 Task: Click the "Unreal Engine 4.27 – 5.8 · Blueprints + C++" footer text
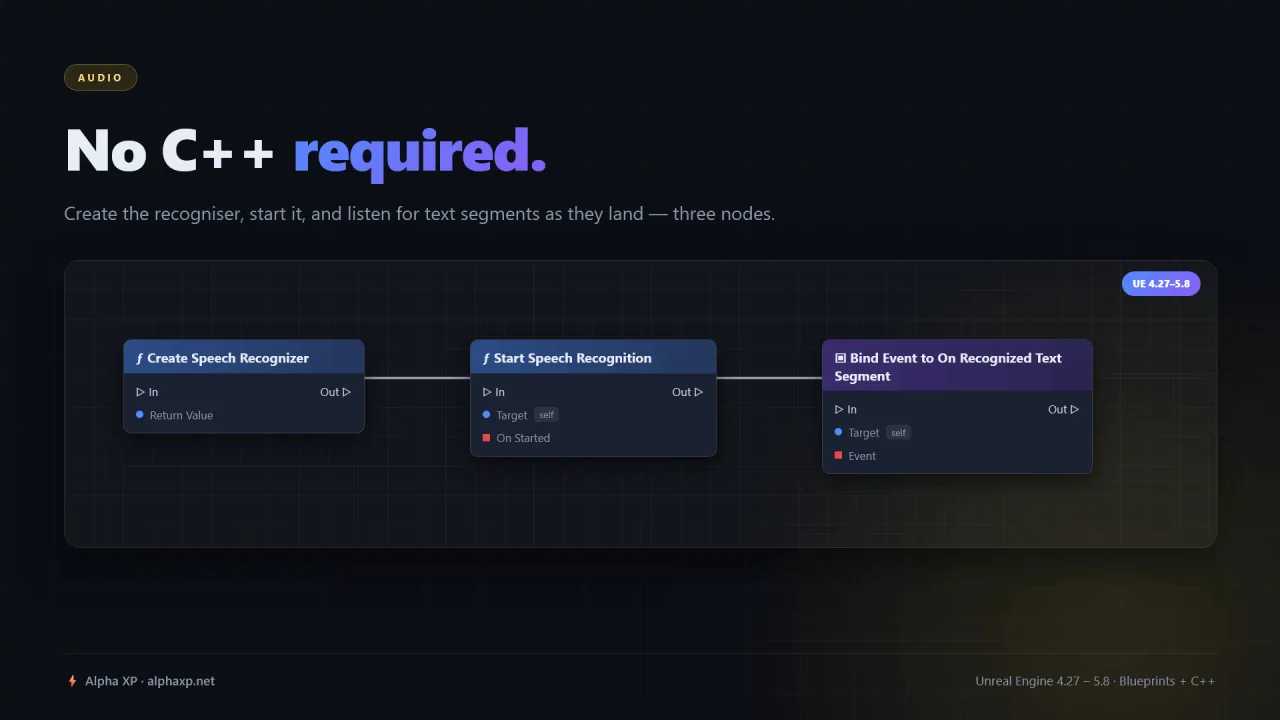coord(1095,681)
